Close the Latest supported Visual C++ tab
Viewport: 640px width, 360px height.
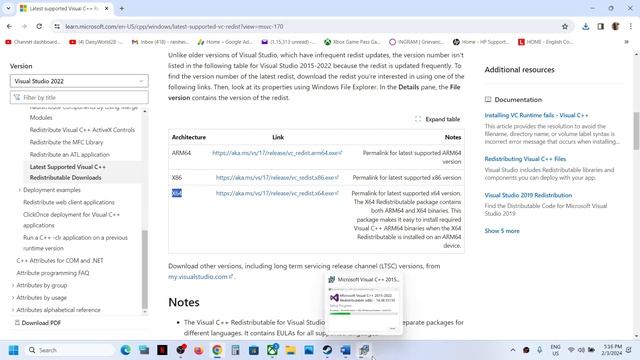[107, 8]
